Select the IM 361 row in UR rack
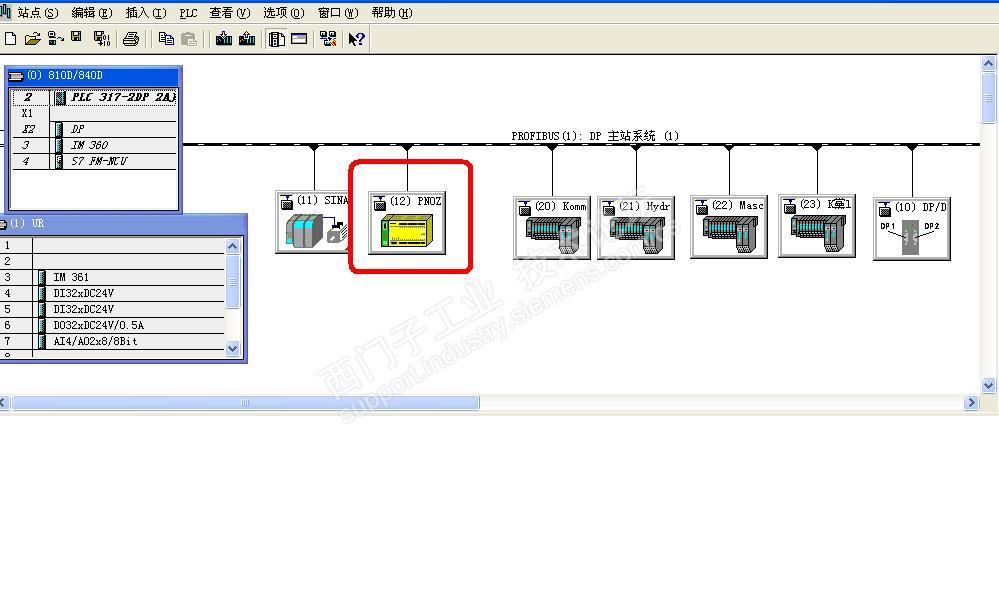Image resolution: width=999 pixels, height=609 pixels. click(x=112, y=277)
